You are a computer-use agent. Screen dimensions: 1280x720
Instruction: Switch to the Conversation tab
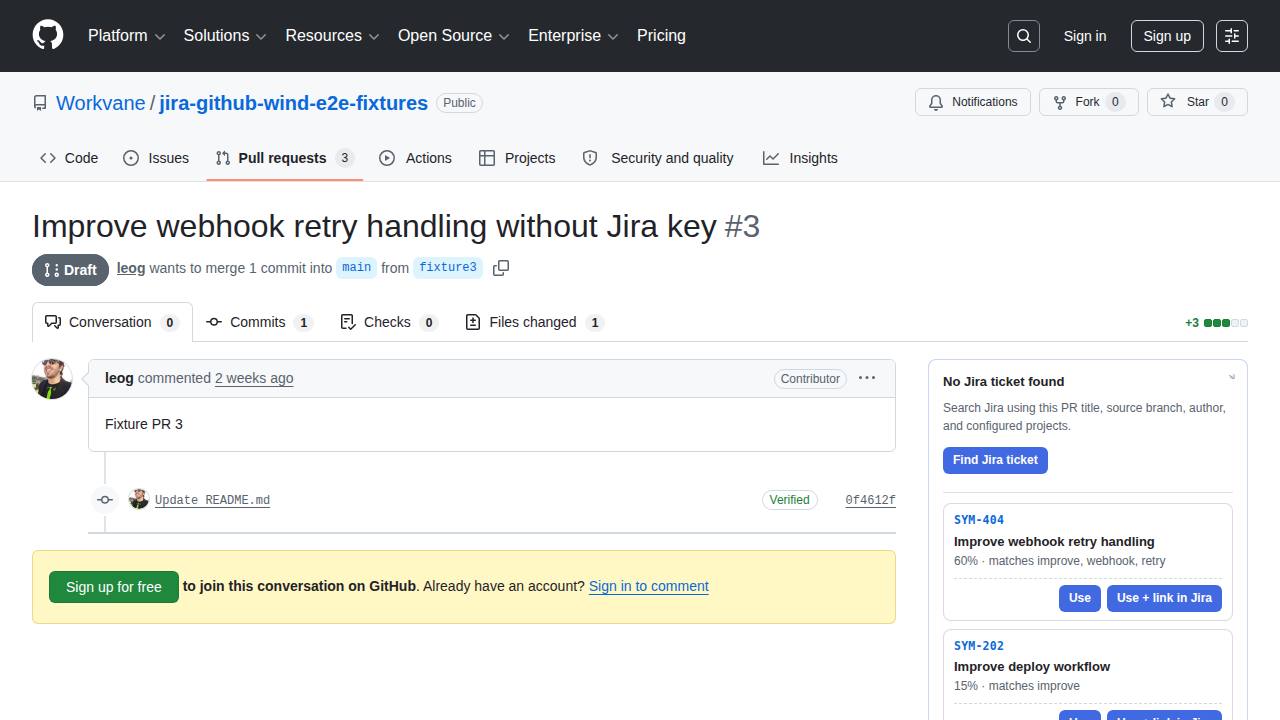[x=112, y=322]
